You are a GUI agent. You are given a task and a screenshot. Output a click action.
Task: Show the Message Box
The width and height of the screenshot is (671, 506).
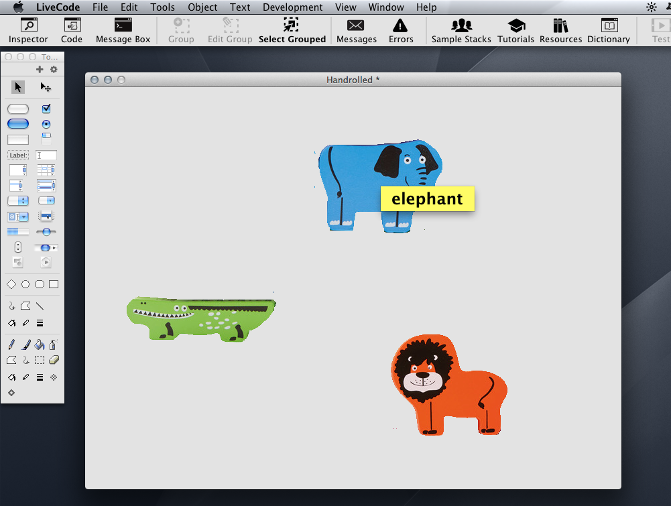tap(123, 30)
